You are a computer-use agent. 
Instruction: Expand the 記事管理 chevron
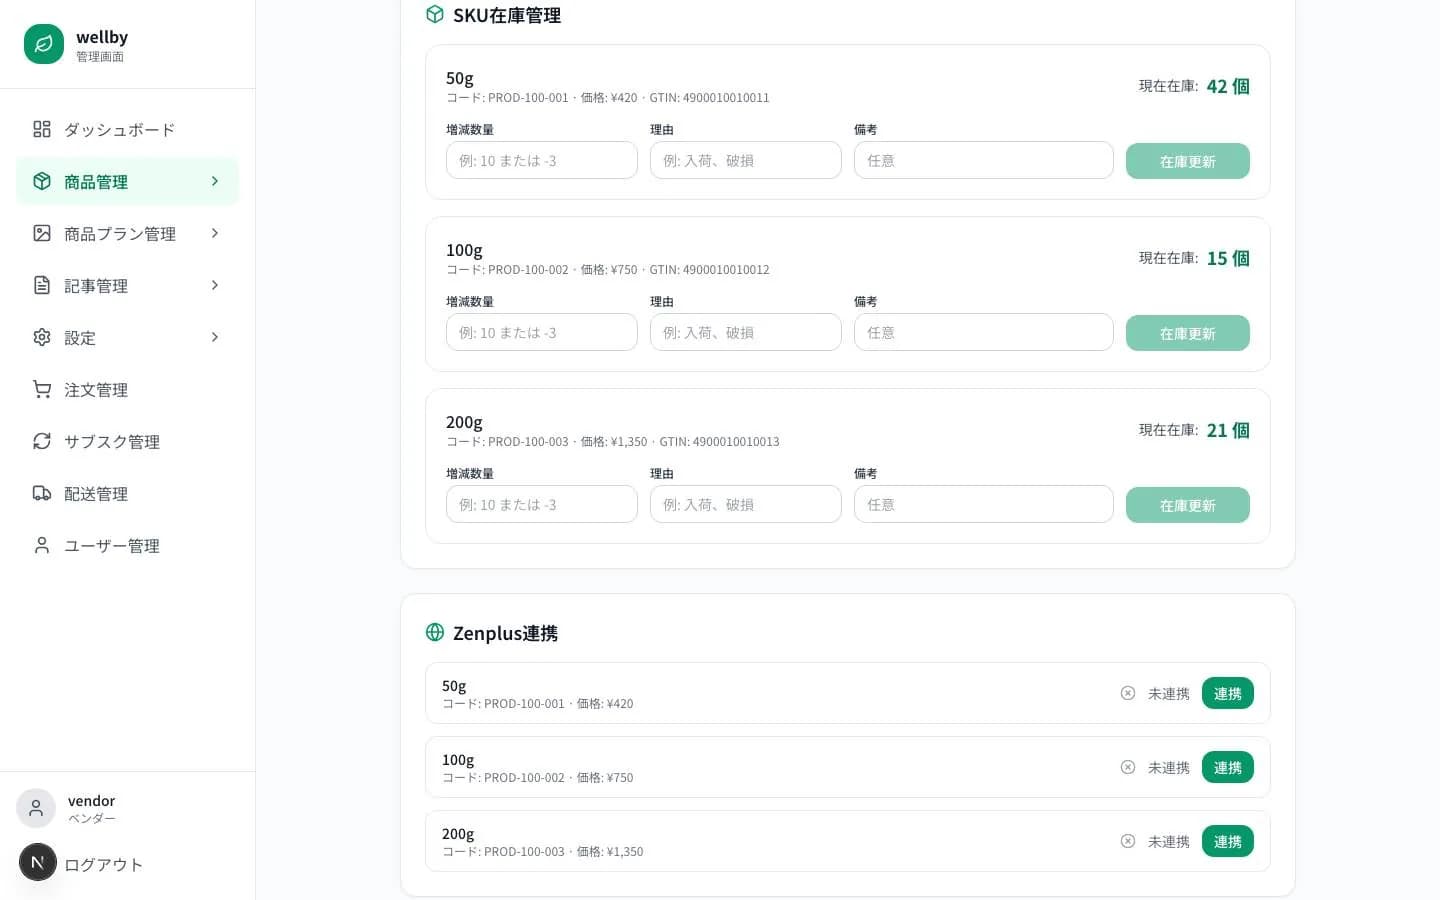tap(215, 285)
